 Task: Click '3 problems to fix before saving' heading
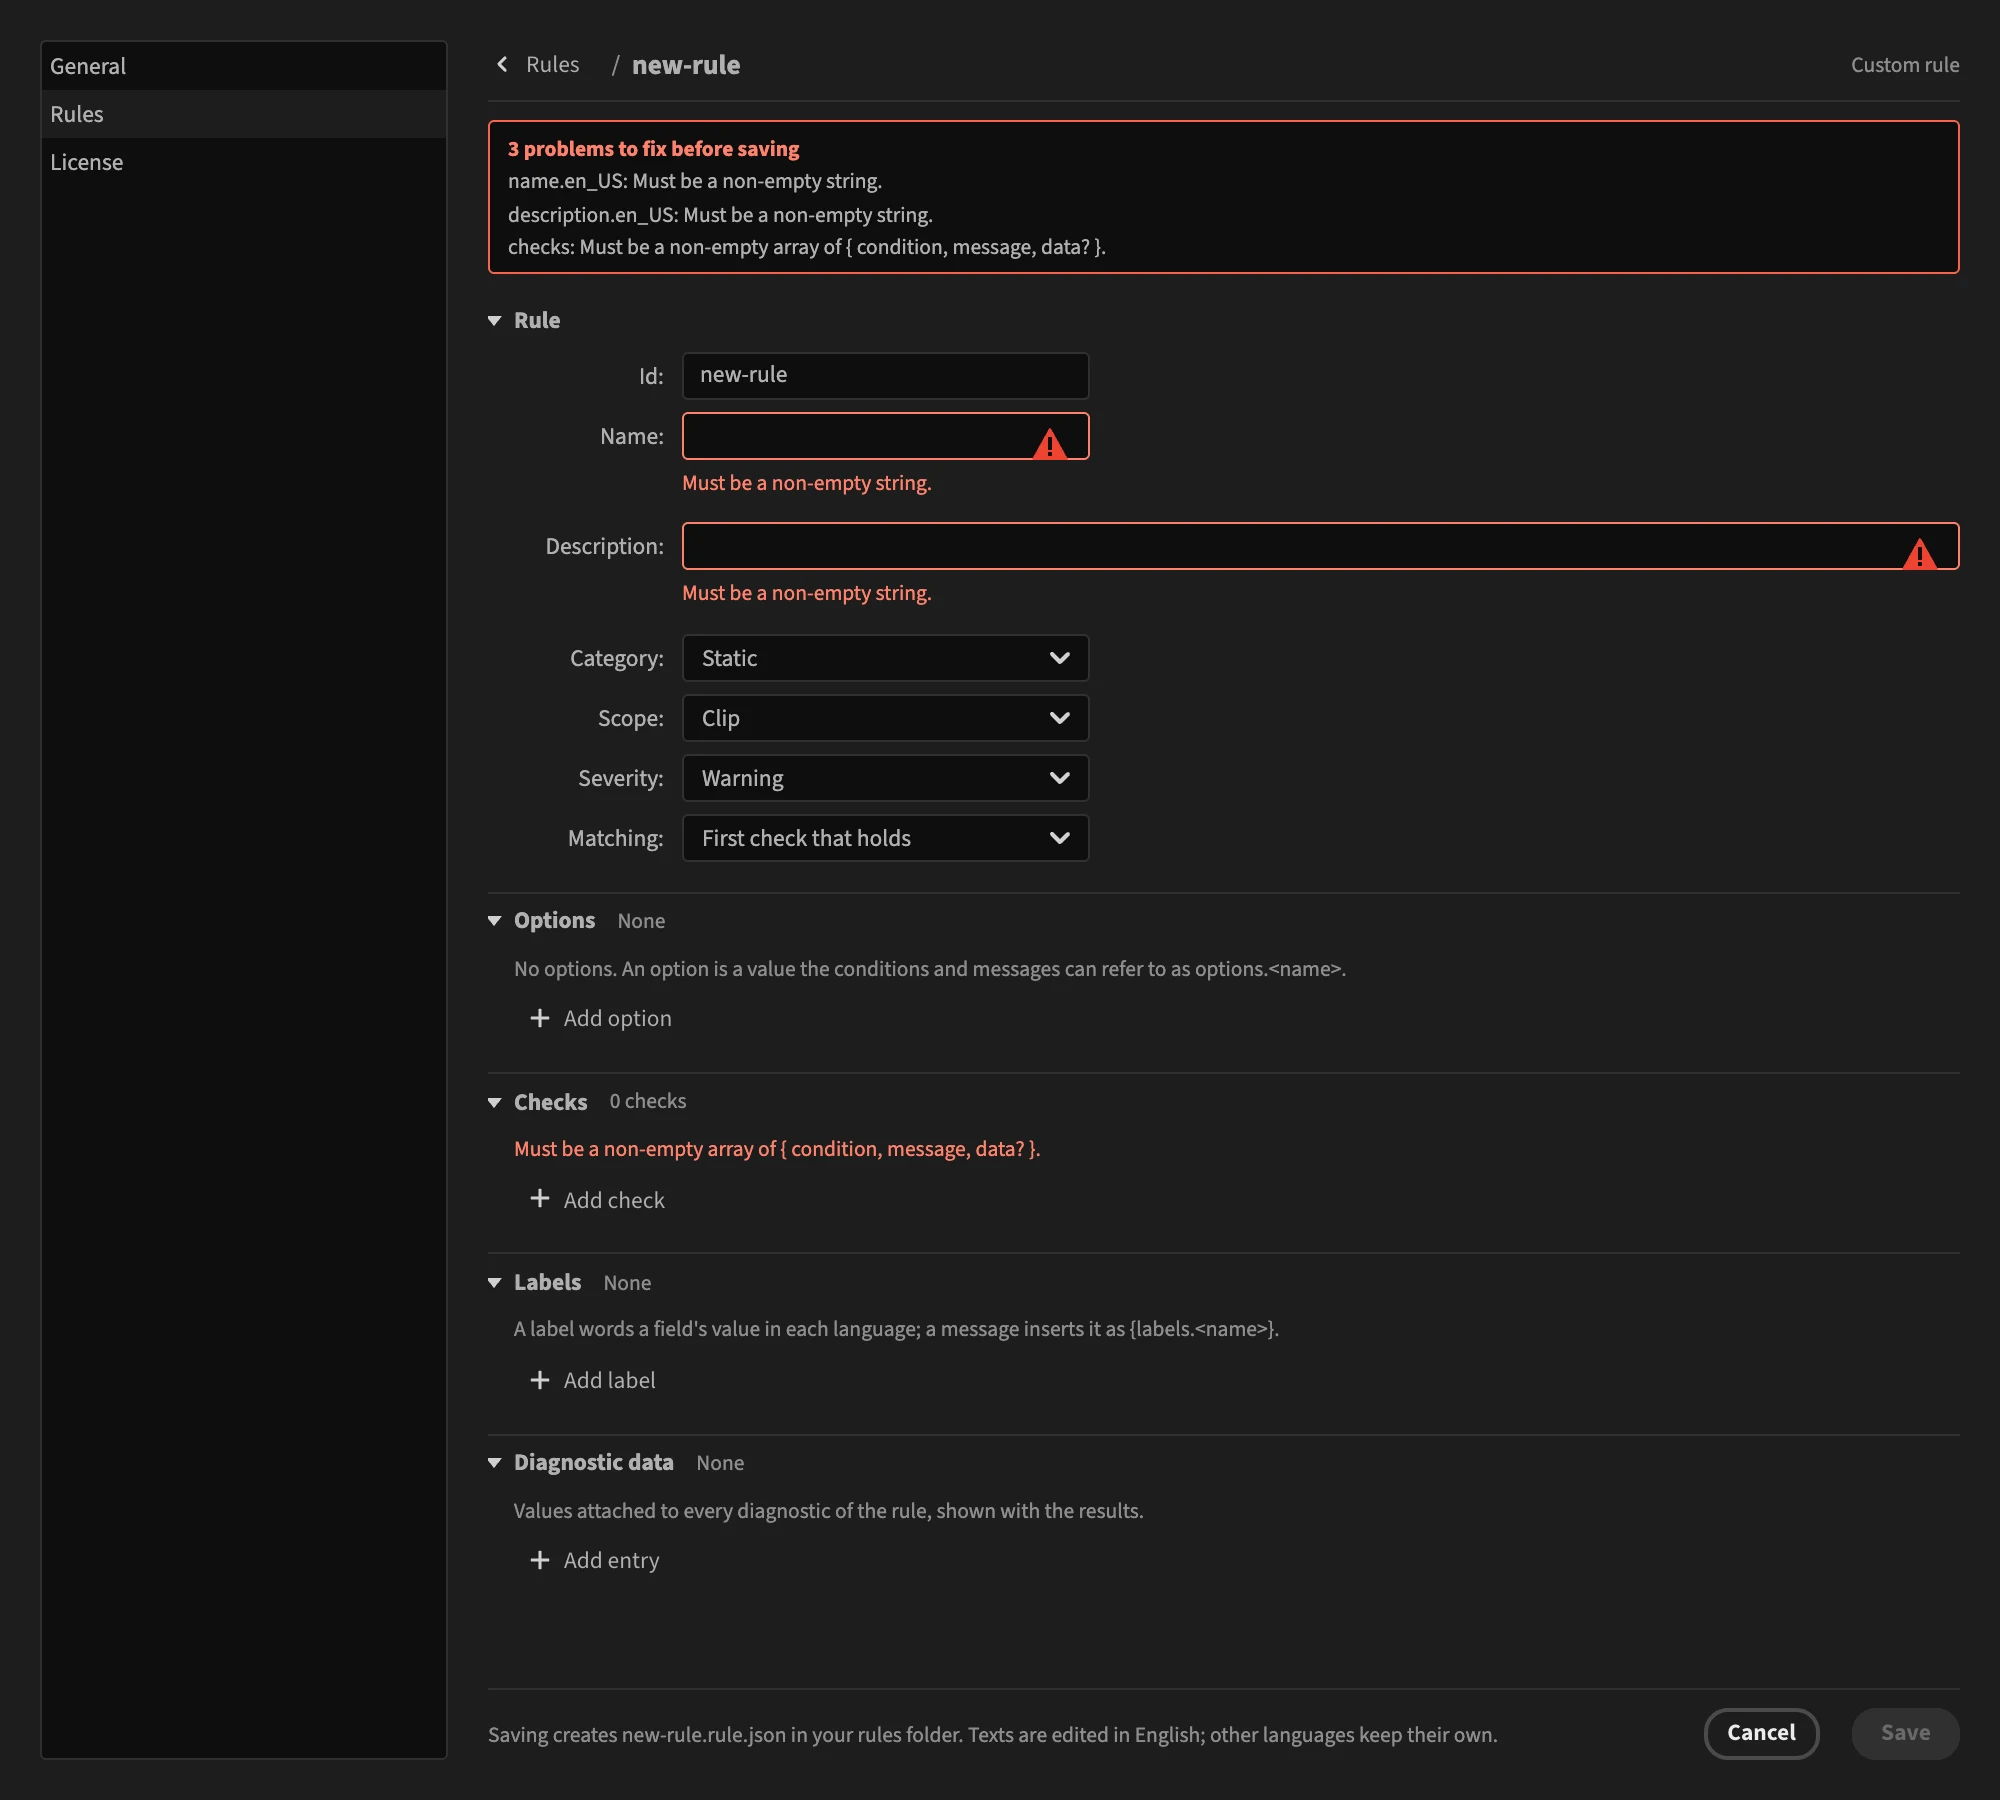coord(653,149)
